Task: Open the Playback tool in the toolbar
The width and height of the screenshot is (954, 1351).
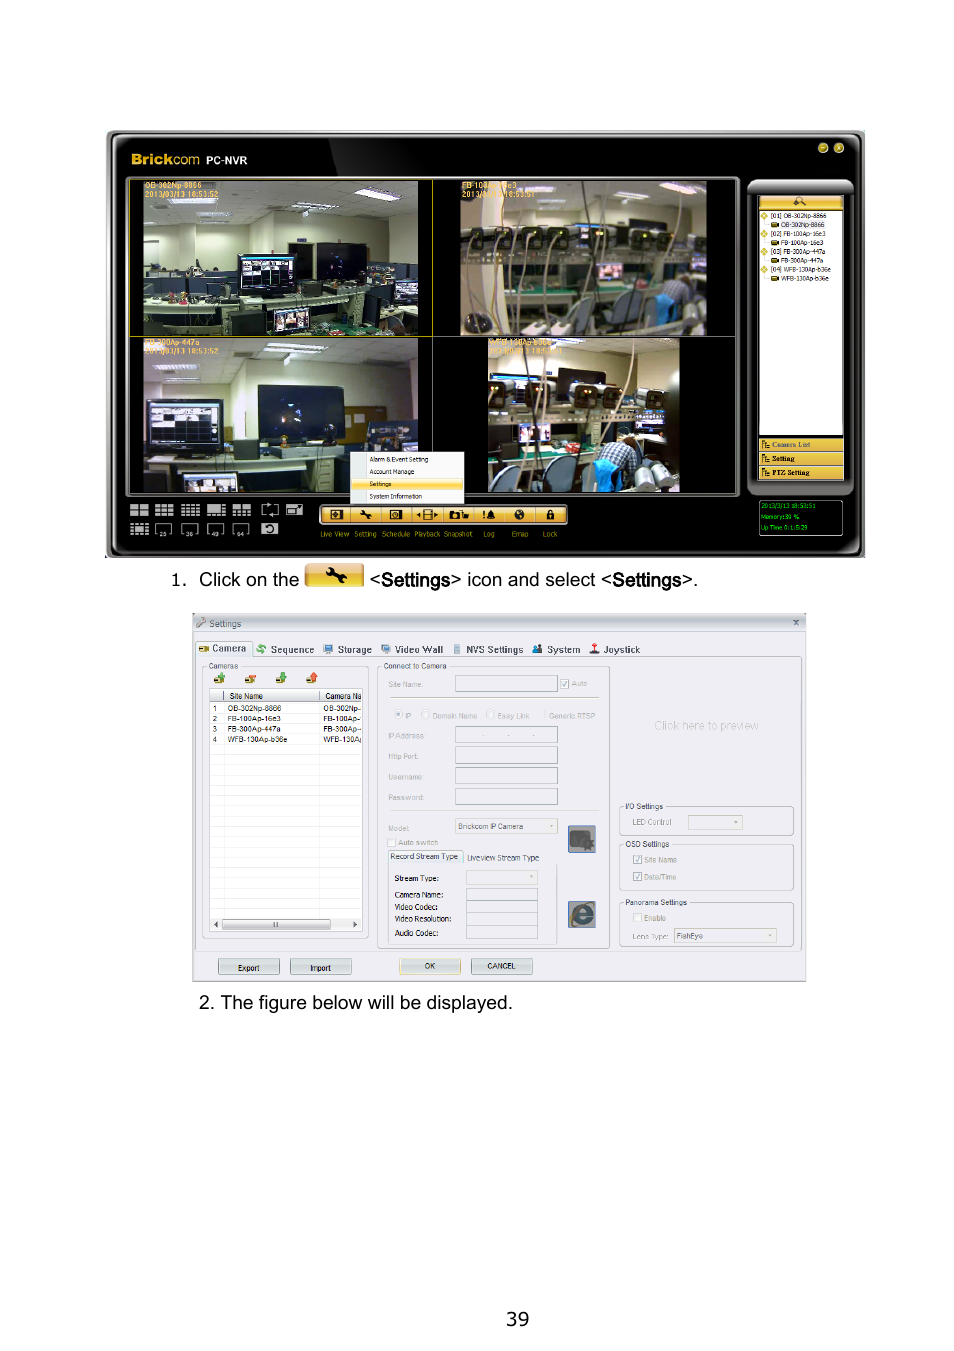Action: pyautogui.click(x=427, y=515)
